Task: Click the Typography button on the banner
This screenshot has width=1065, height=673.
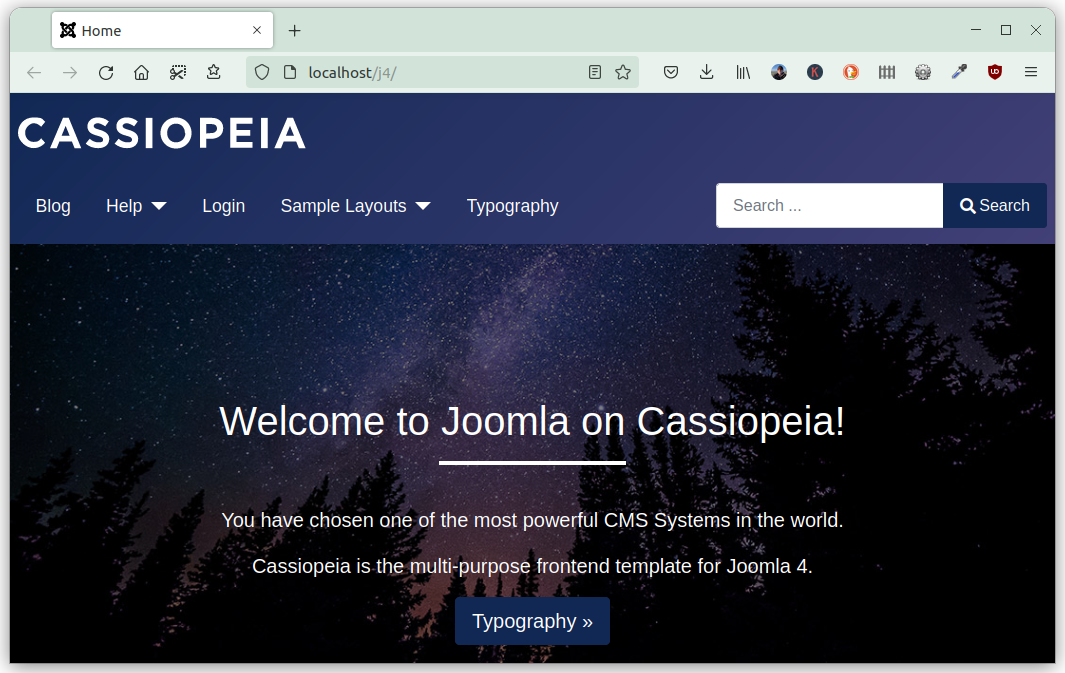Action: tap(532, 621)
